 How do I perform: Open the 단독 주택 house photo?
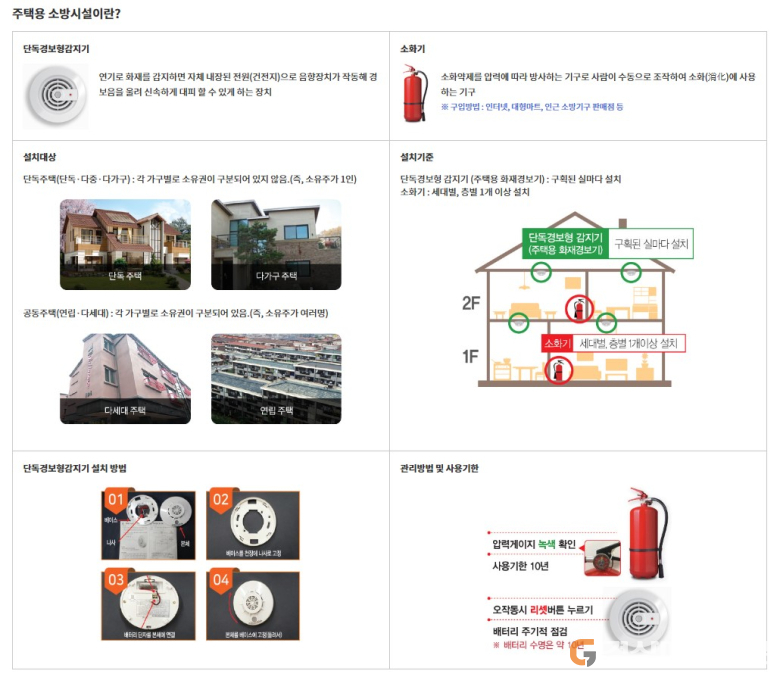click(125, 244)
